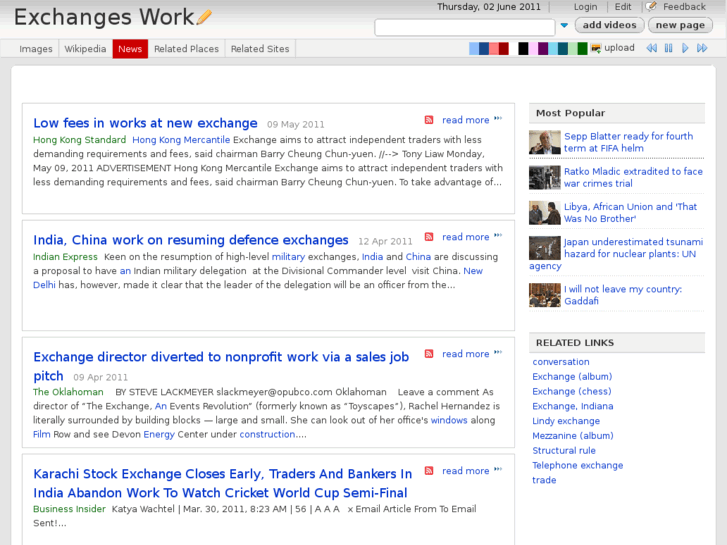Viewport: 727px width, 545px height.
Task: Pick the light blue color swatch
Action: click(x=474, y=49)
